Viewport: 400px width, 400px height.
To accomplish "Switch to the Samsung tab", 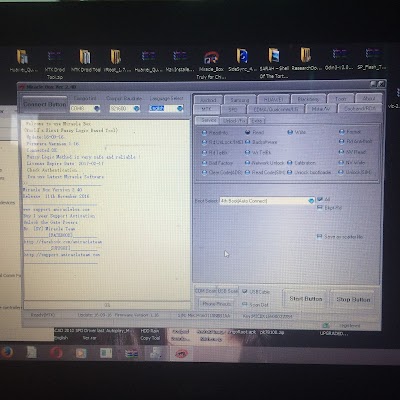I will tap(240, 100).
